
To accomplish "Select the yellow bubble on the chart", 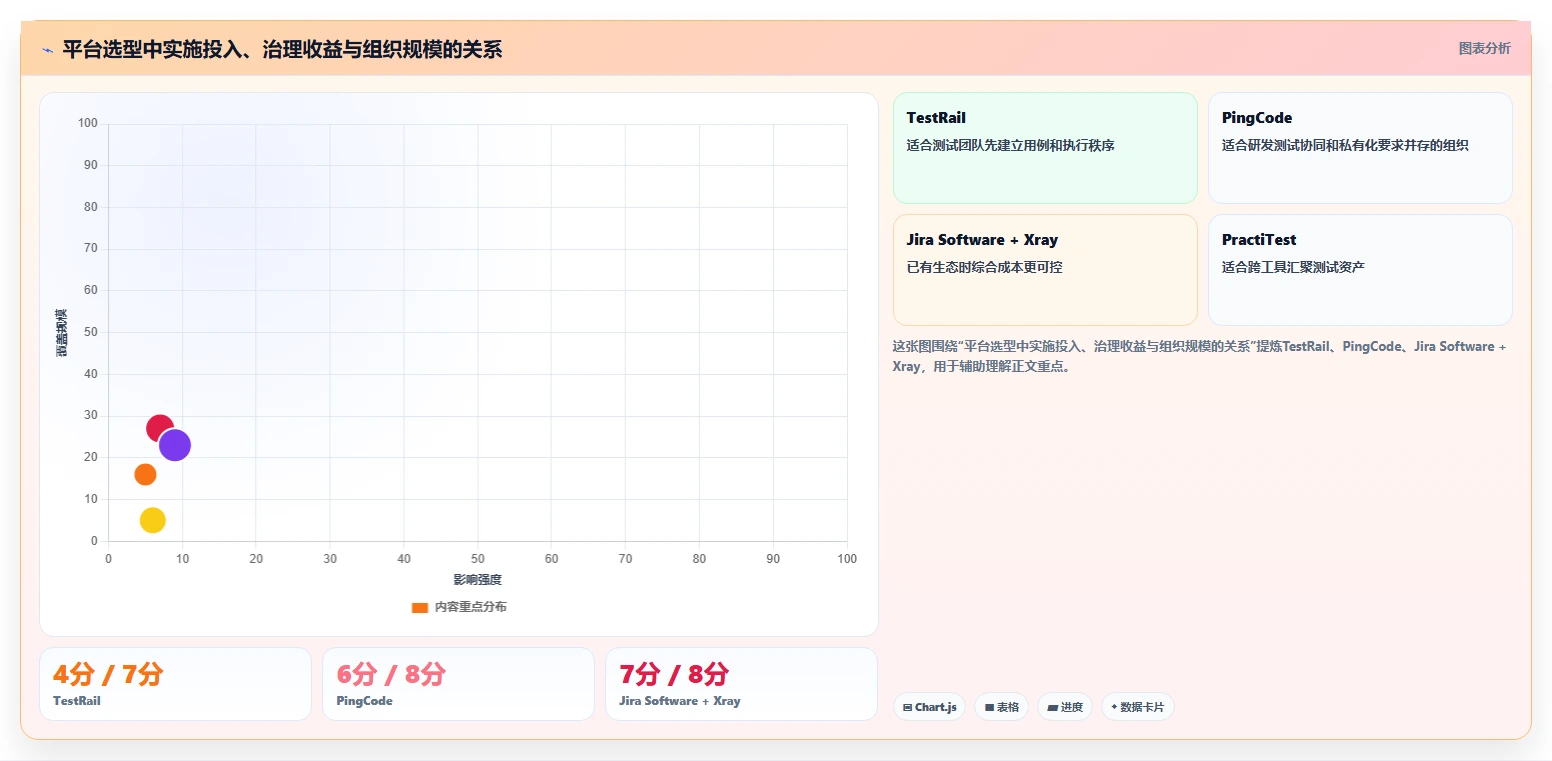I will tap(152, 520).
